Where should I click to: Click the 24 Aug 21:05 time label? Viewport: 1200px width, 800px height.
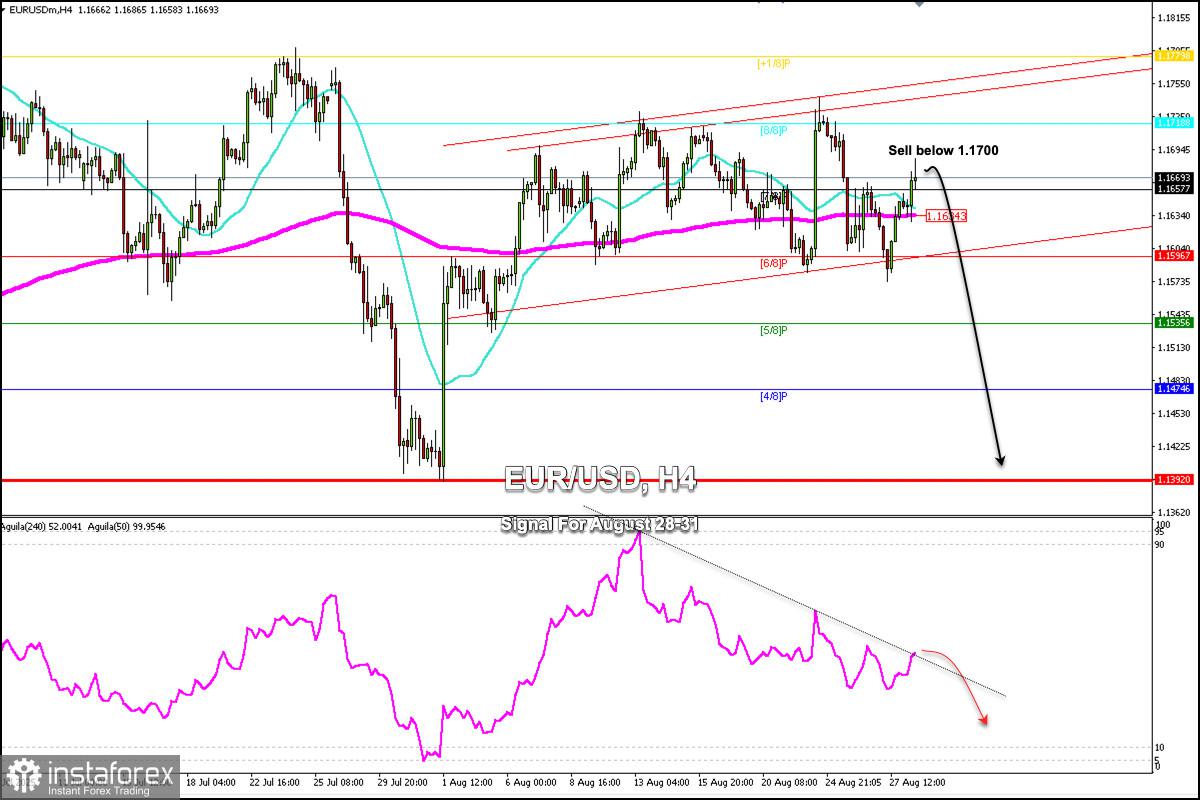851,783
